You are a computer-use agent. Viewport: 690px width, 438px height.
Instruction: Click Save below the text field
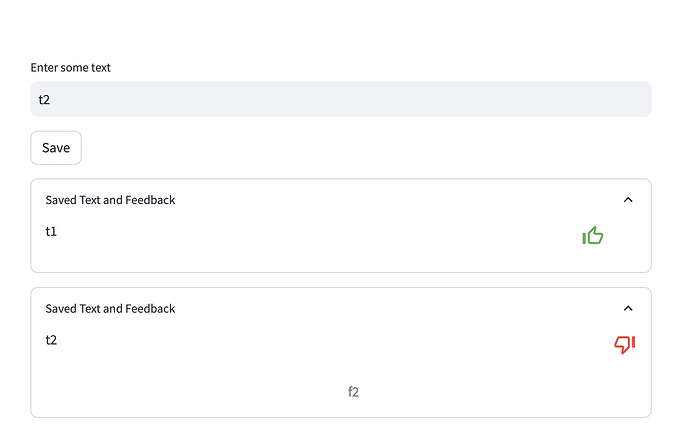pos(56,148)
